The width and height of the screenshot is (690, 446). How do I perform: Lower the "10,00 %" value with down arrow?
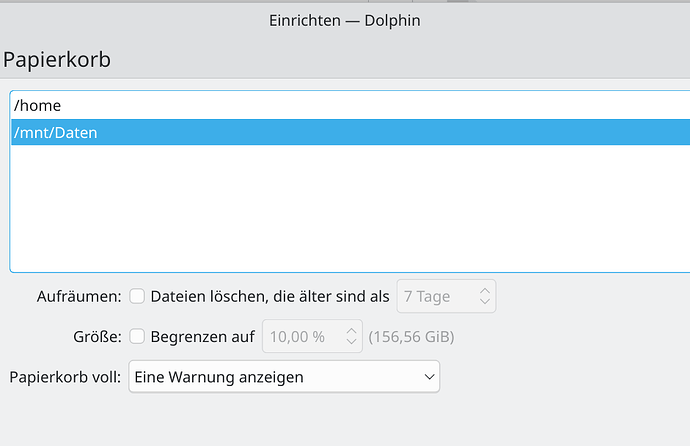351,343
